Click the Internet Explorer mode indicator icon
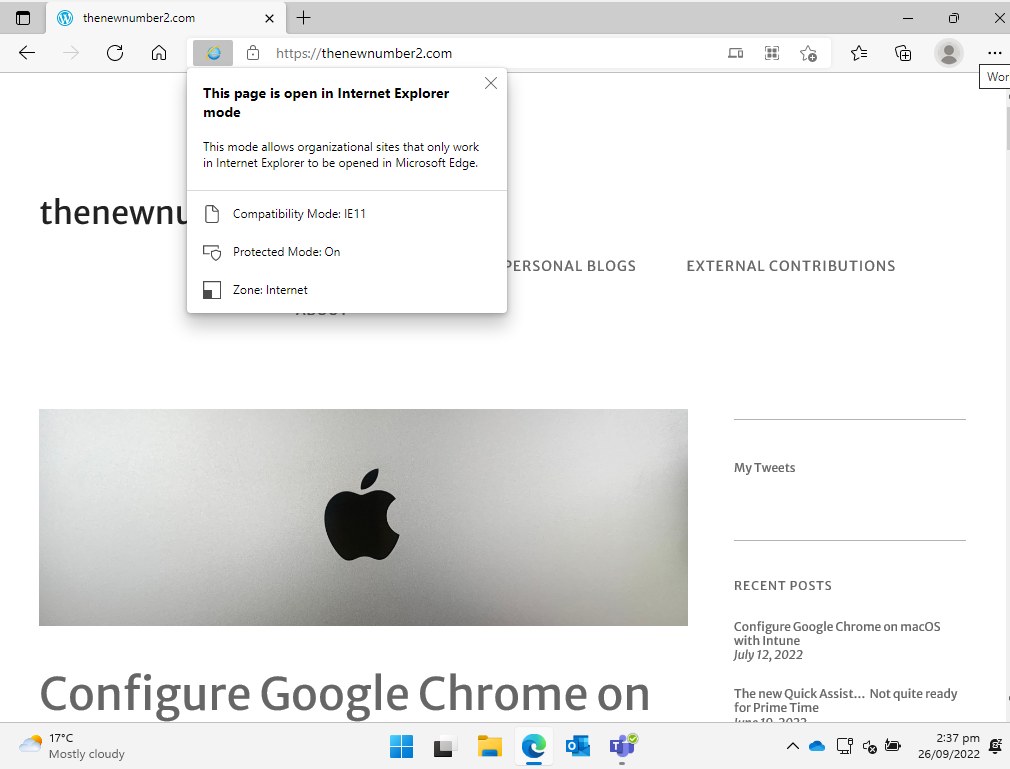The image size is (1010, 769). tap(213, 53)
